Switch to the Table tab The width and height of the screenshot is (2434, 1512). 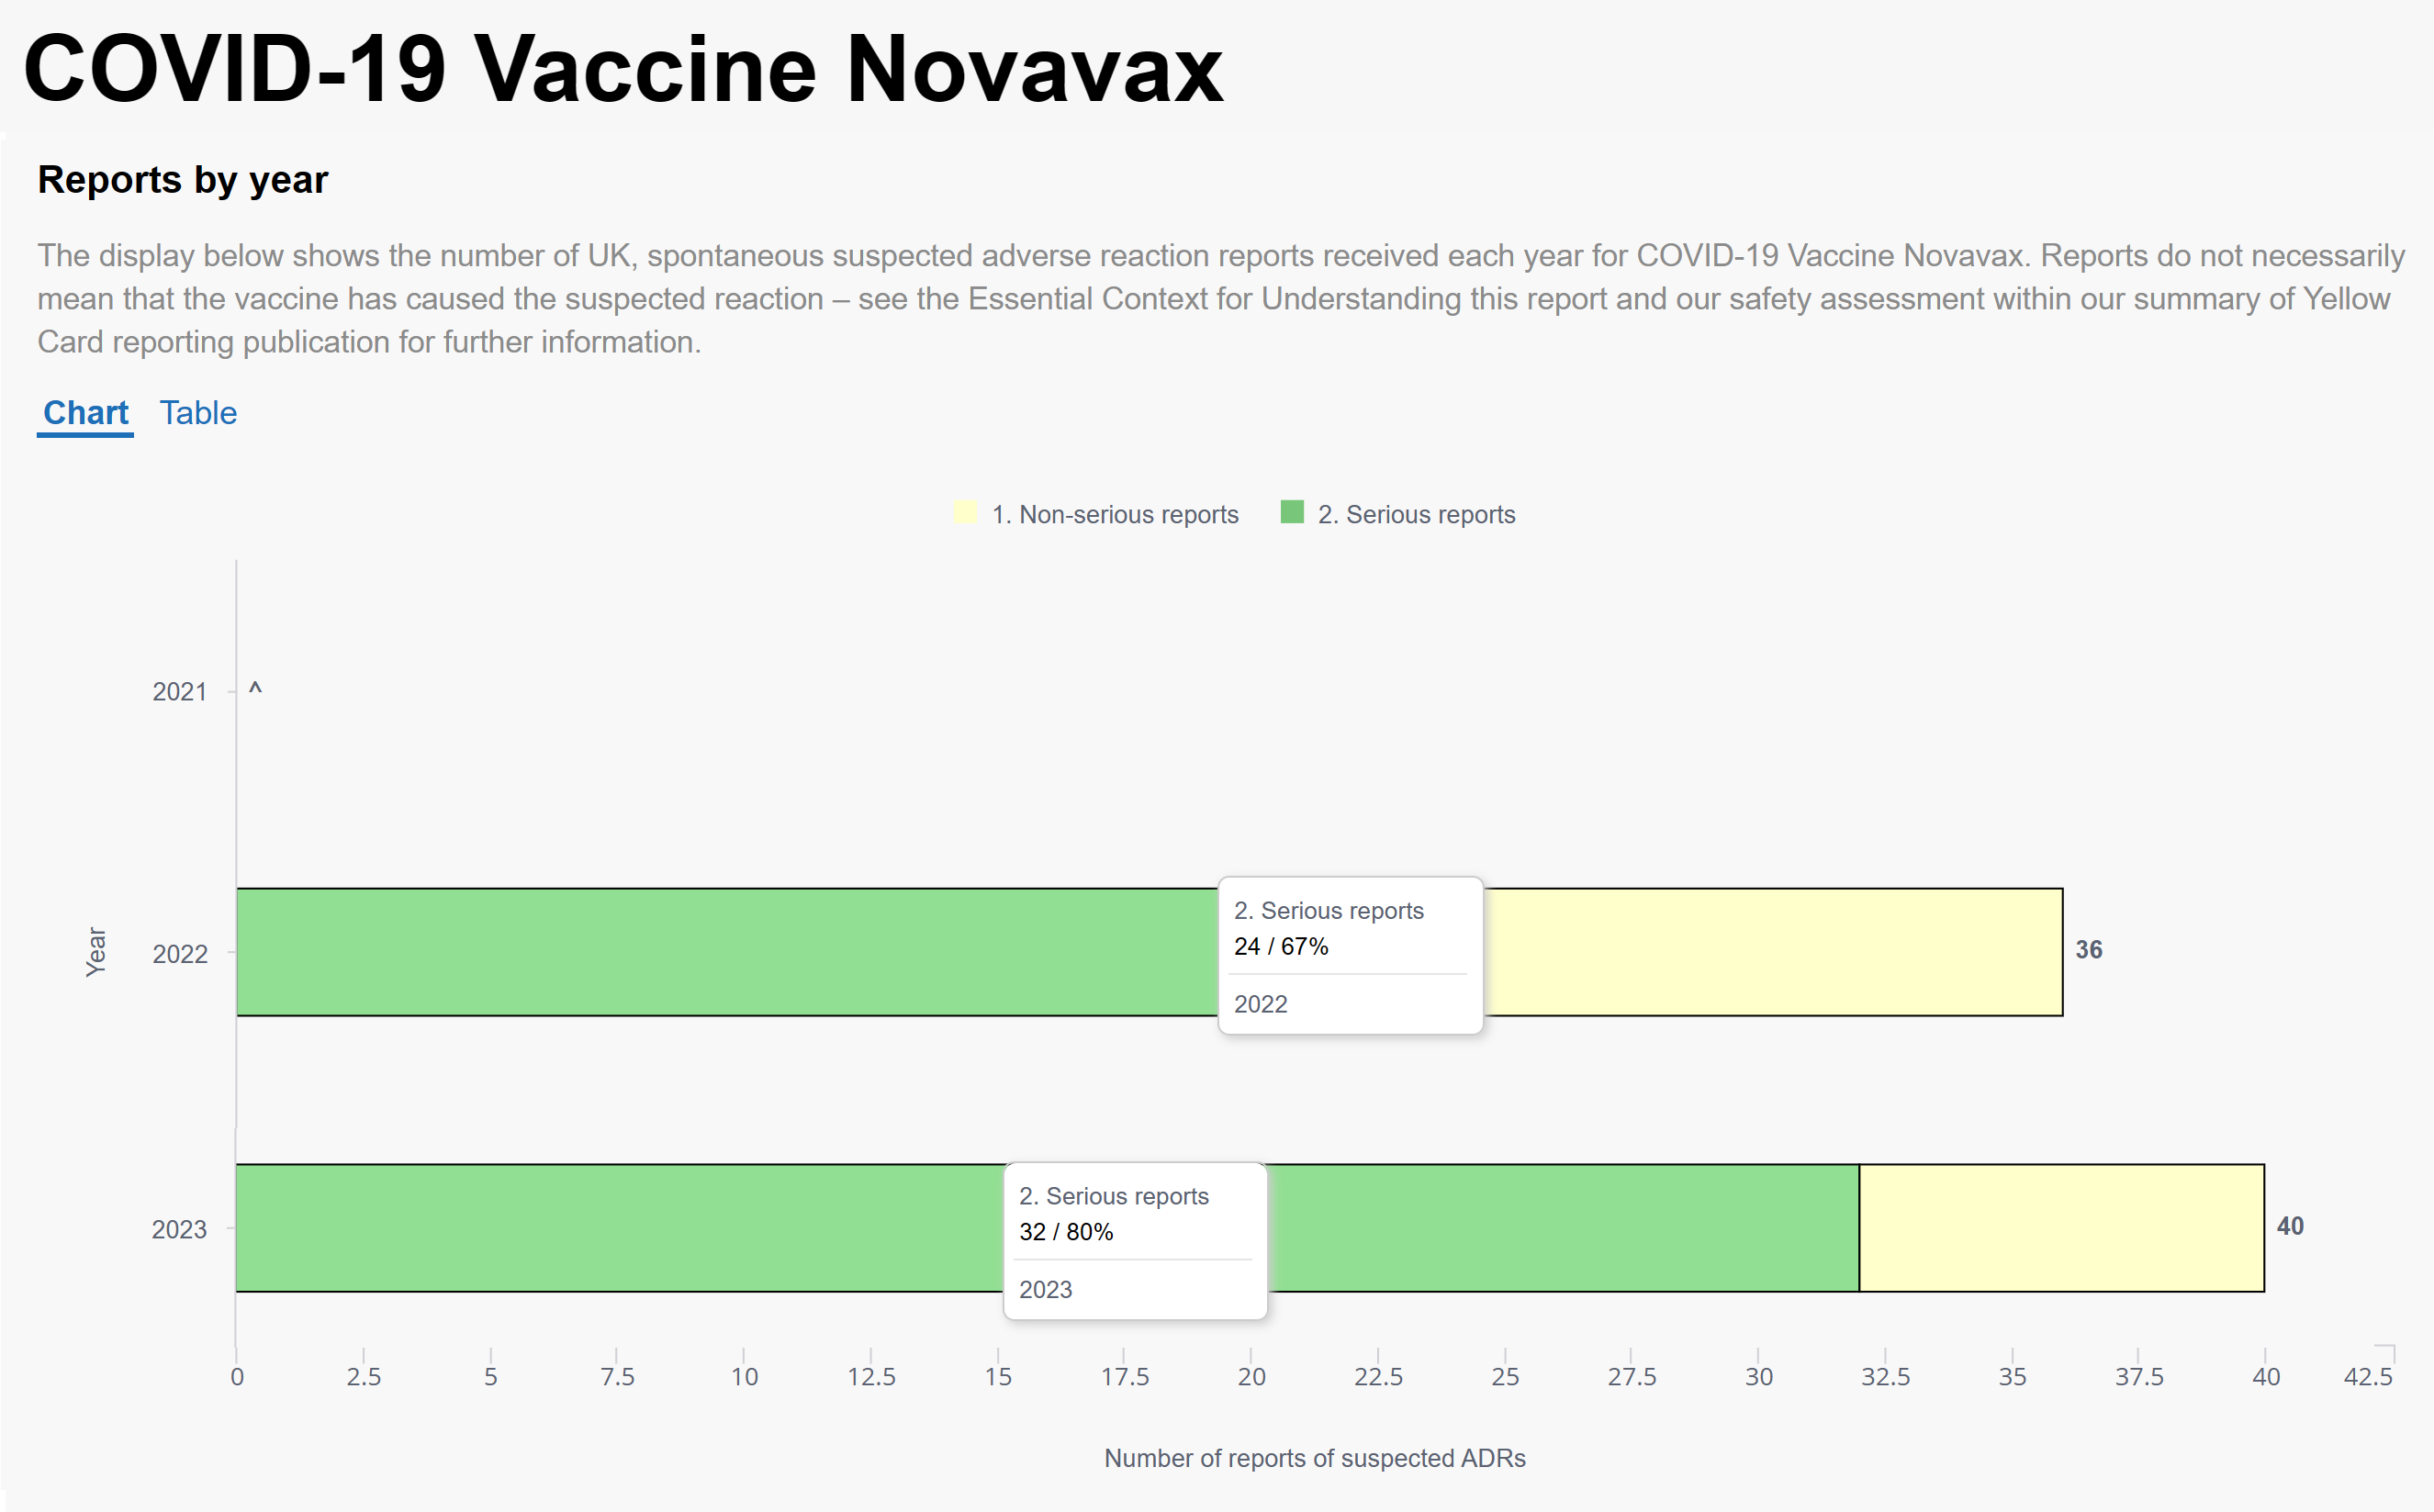[x=198, y=413]
